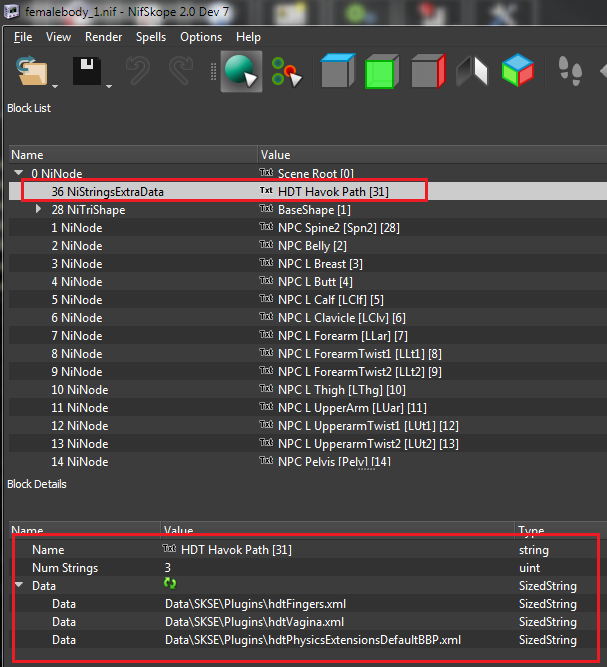Click Txt icon beside NPC L Clavicle [LClv]

point(266,316)
